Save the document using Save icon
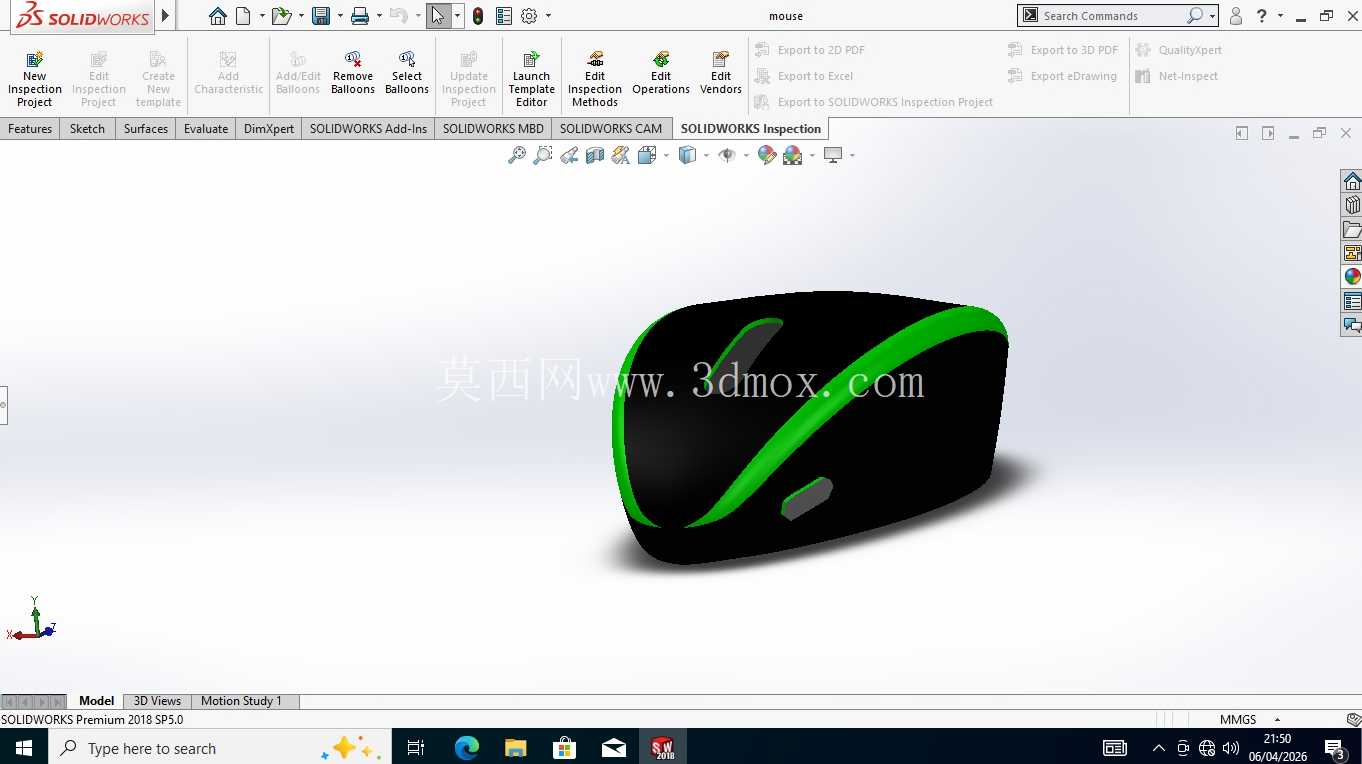 click(x=321, y=16)
